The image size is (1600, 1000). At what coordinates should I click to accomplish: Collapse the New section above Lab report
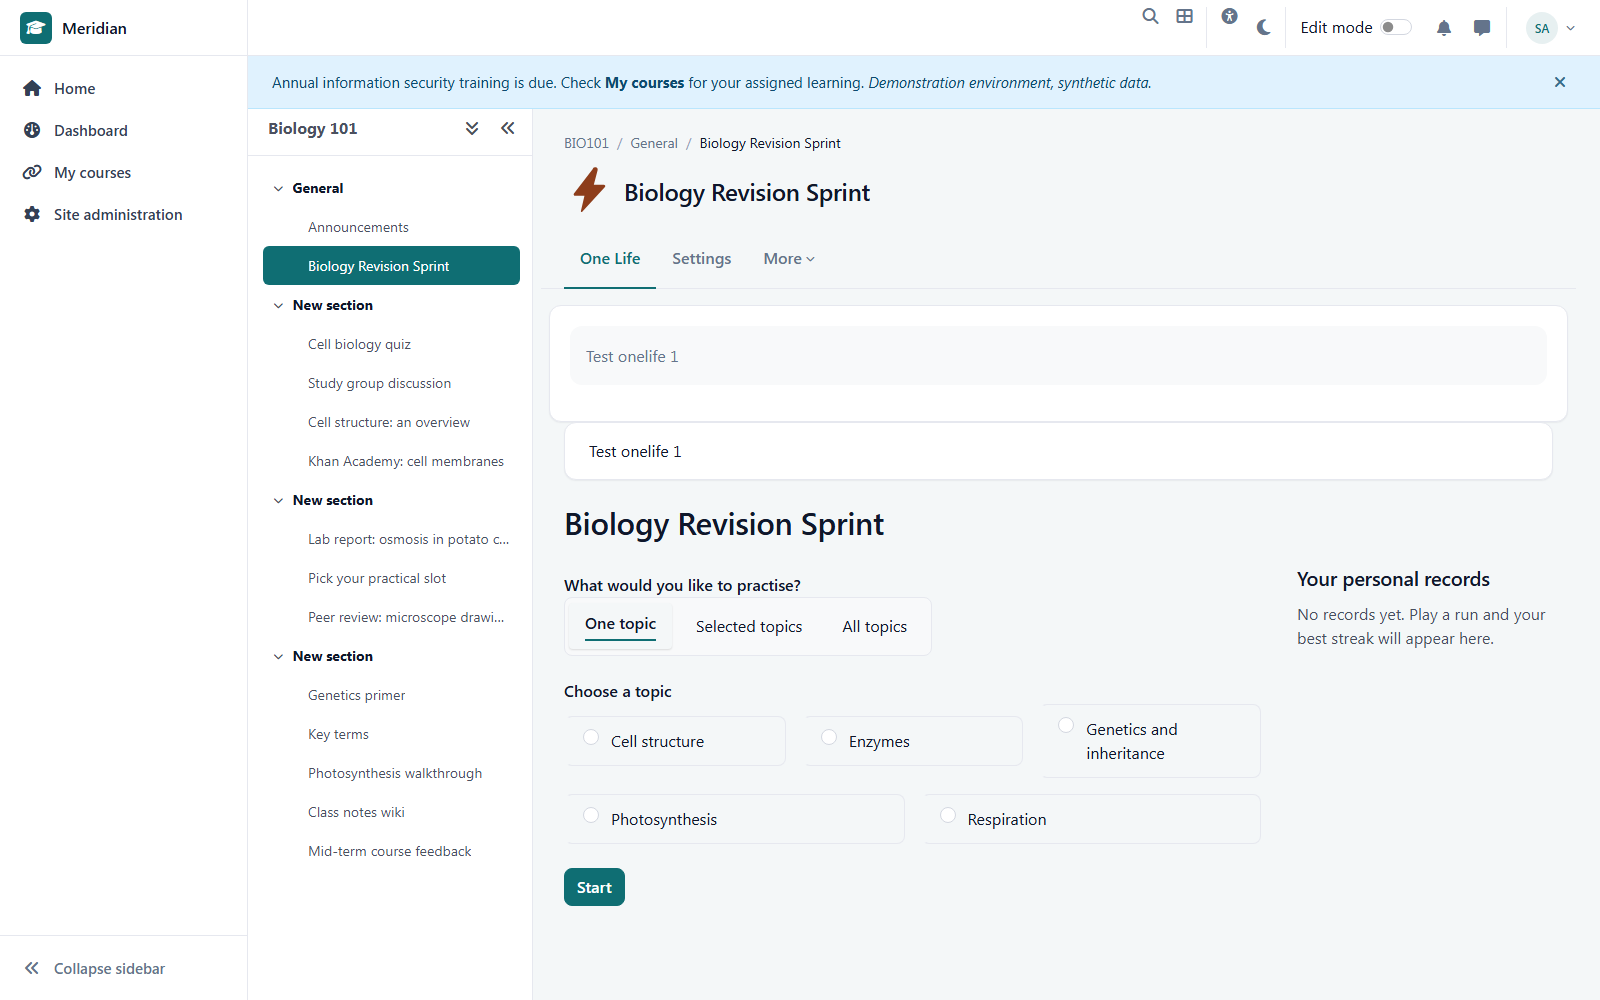click(278, 501)
